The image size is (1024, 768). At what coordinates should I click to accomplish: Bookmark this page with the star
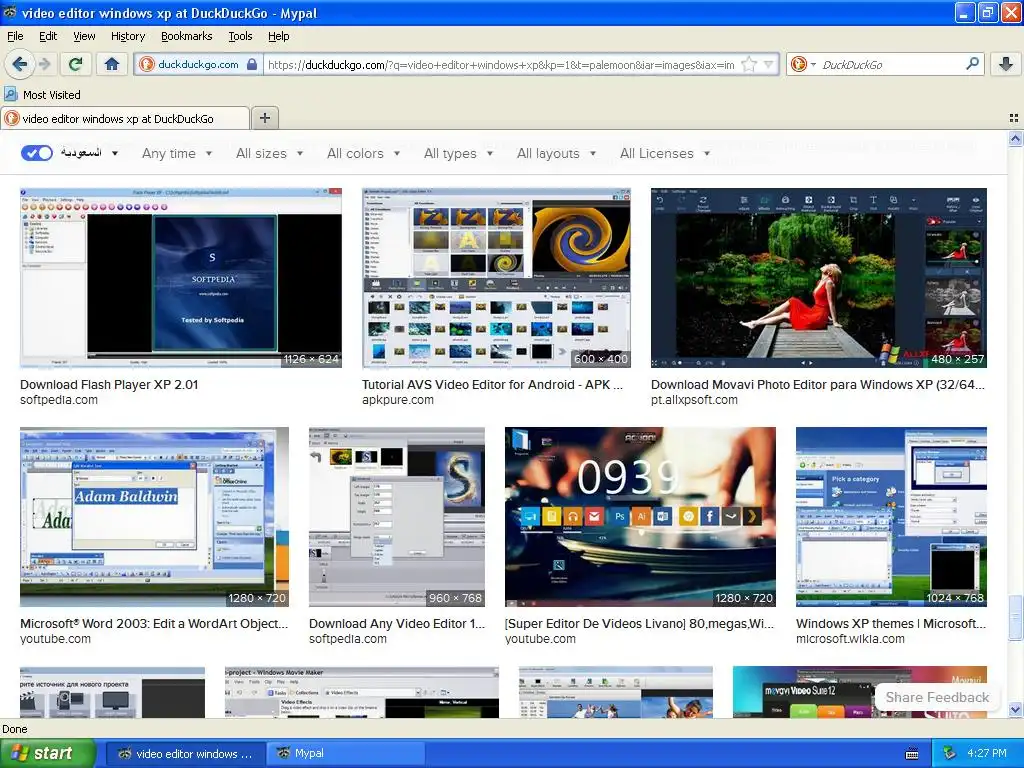click(749, 64)
